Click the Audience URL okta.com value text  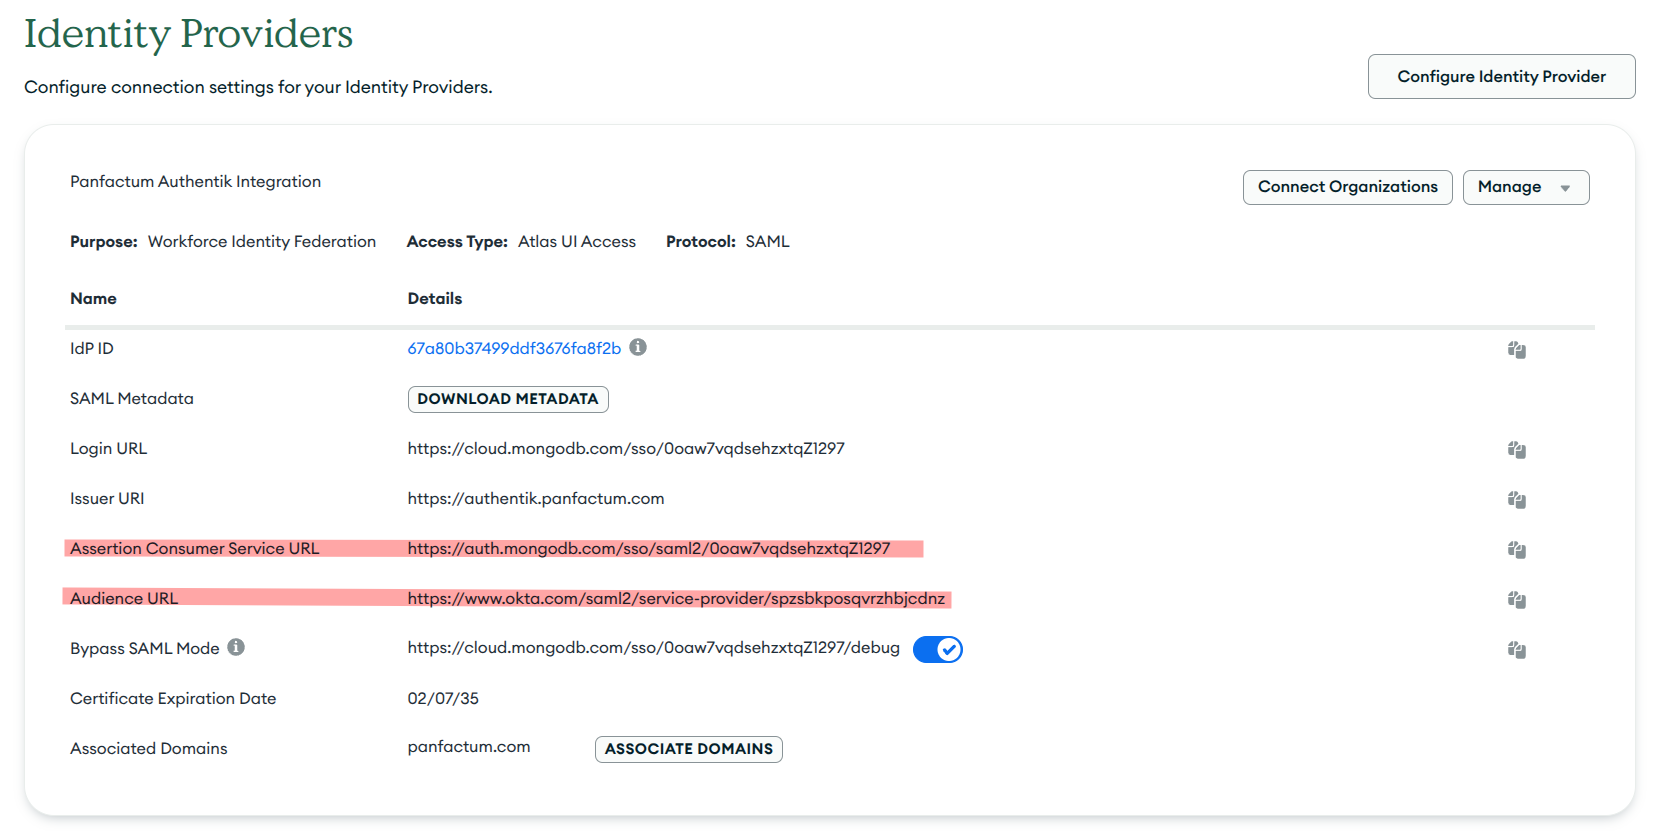[676, 599]
